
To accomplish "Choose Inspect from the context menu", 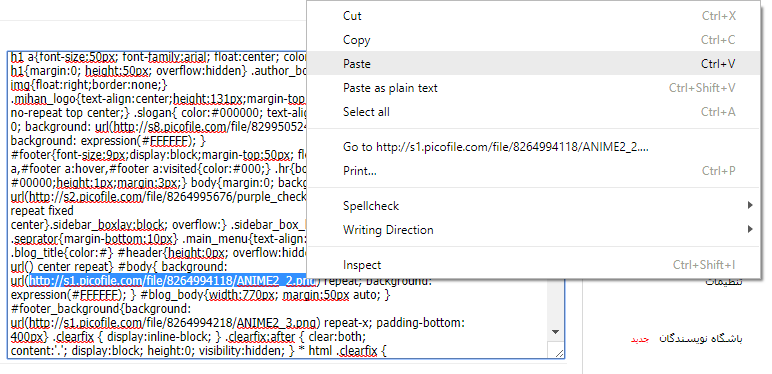I will pyautogui.click(x=534, y=265).
